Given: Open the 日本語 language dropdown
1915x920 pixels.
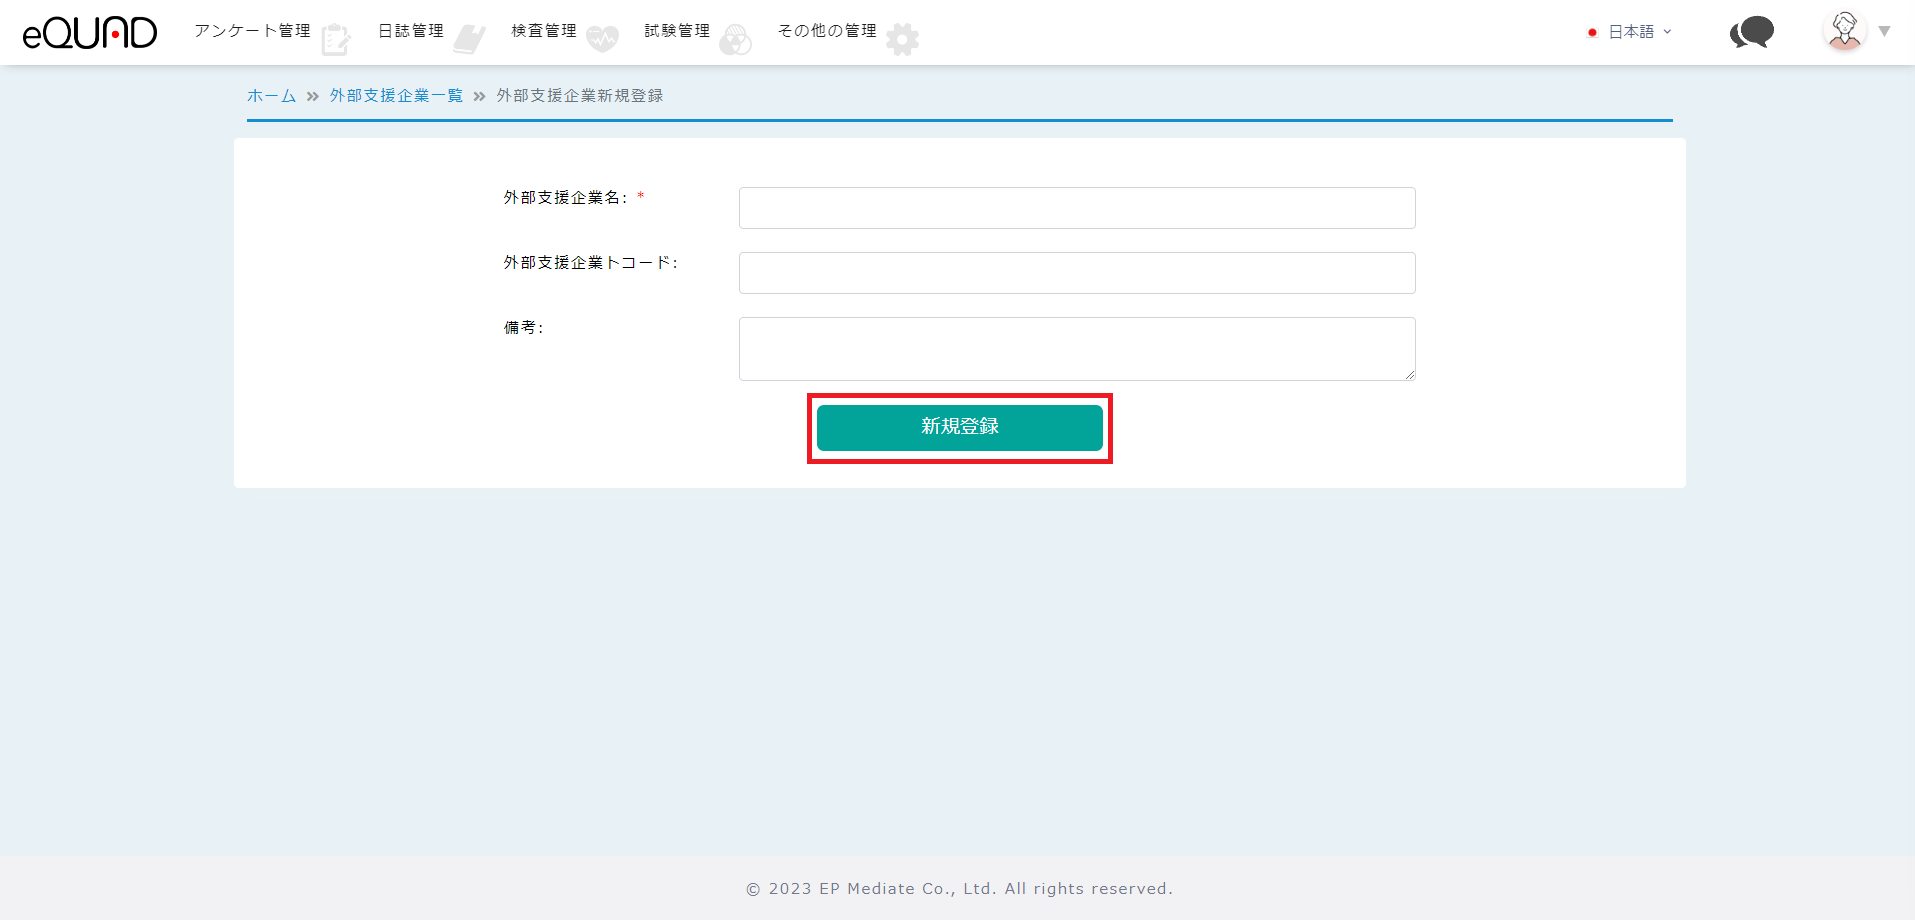Looking at the screenshot, I should click(x=1638, y=32).
